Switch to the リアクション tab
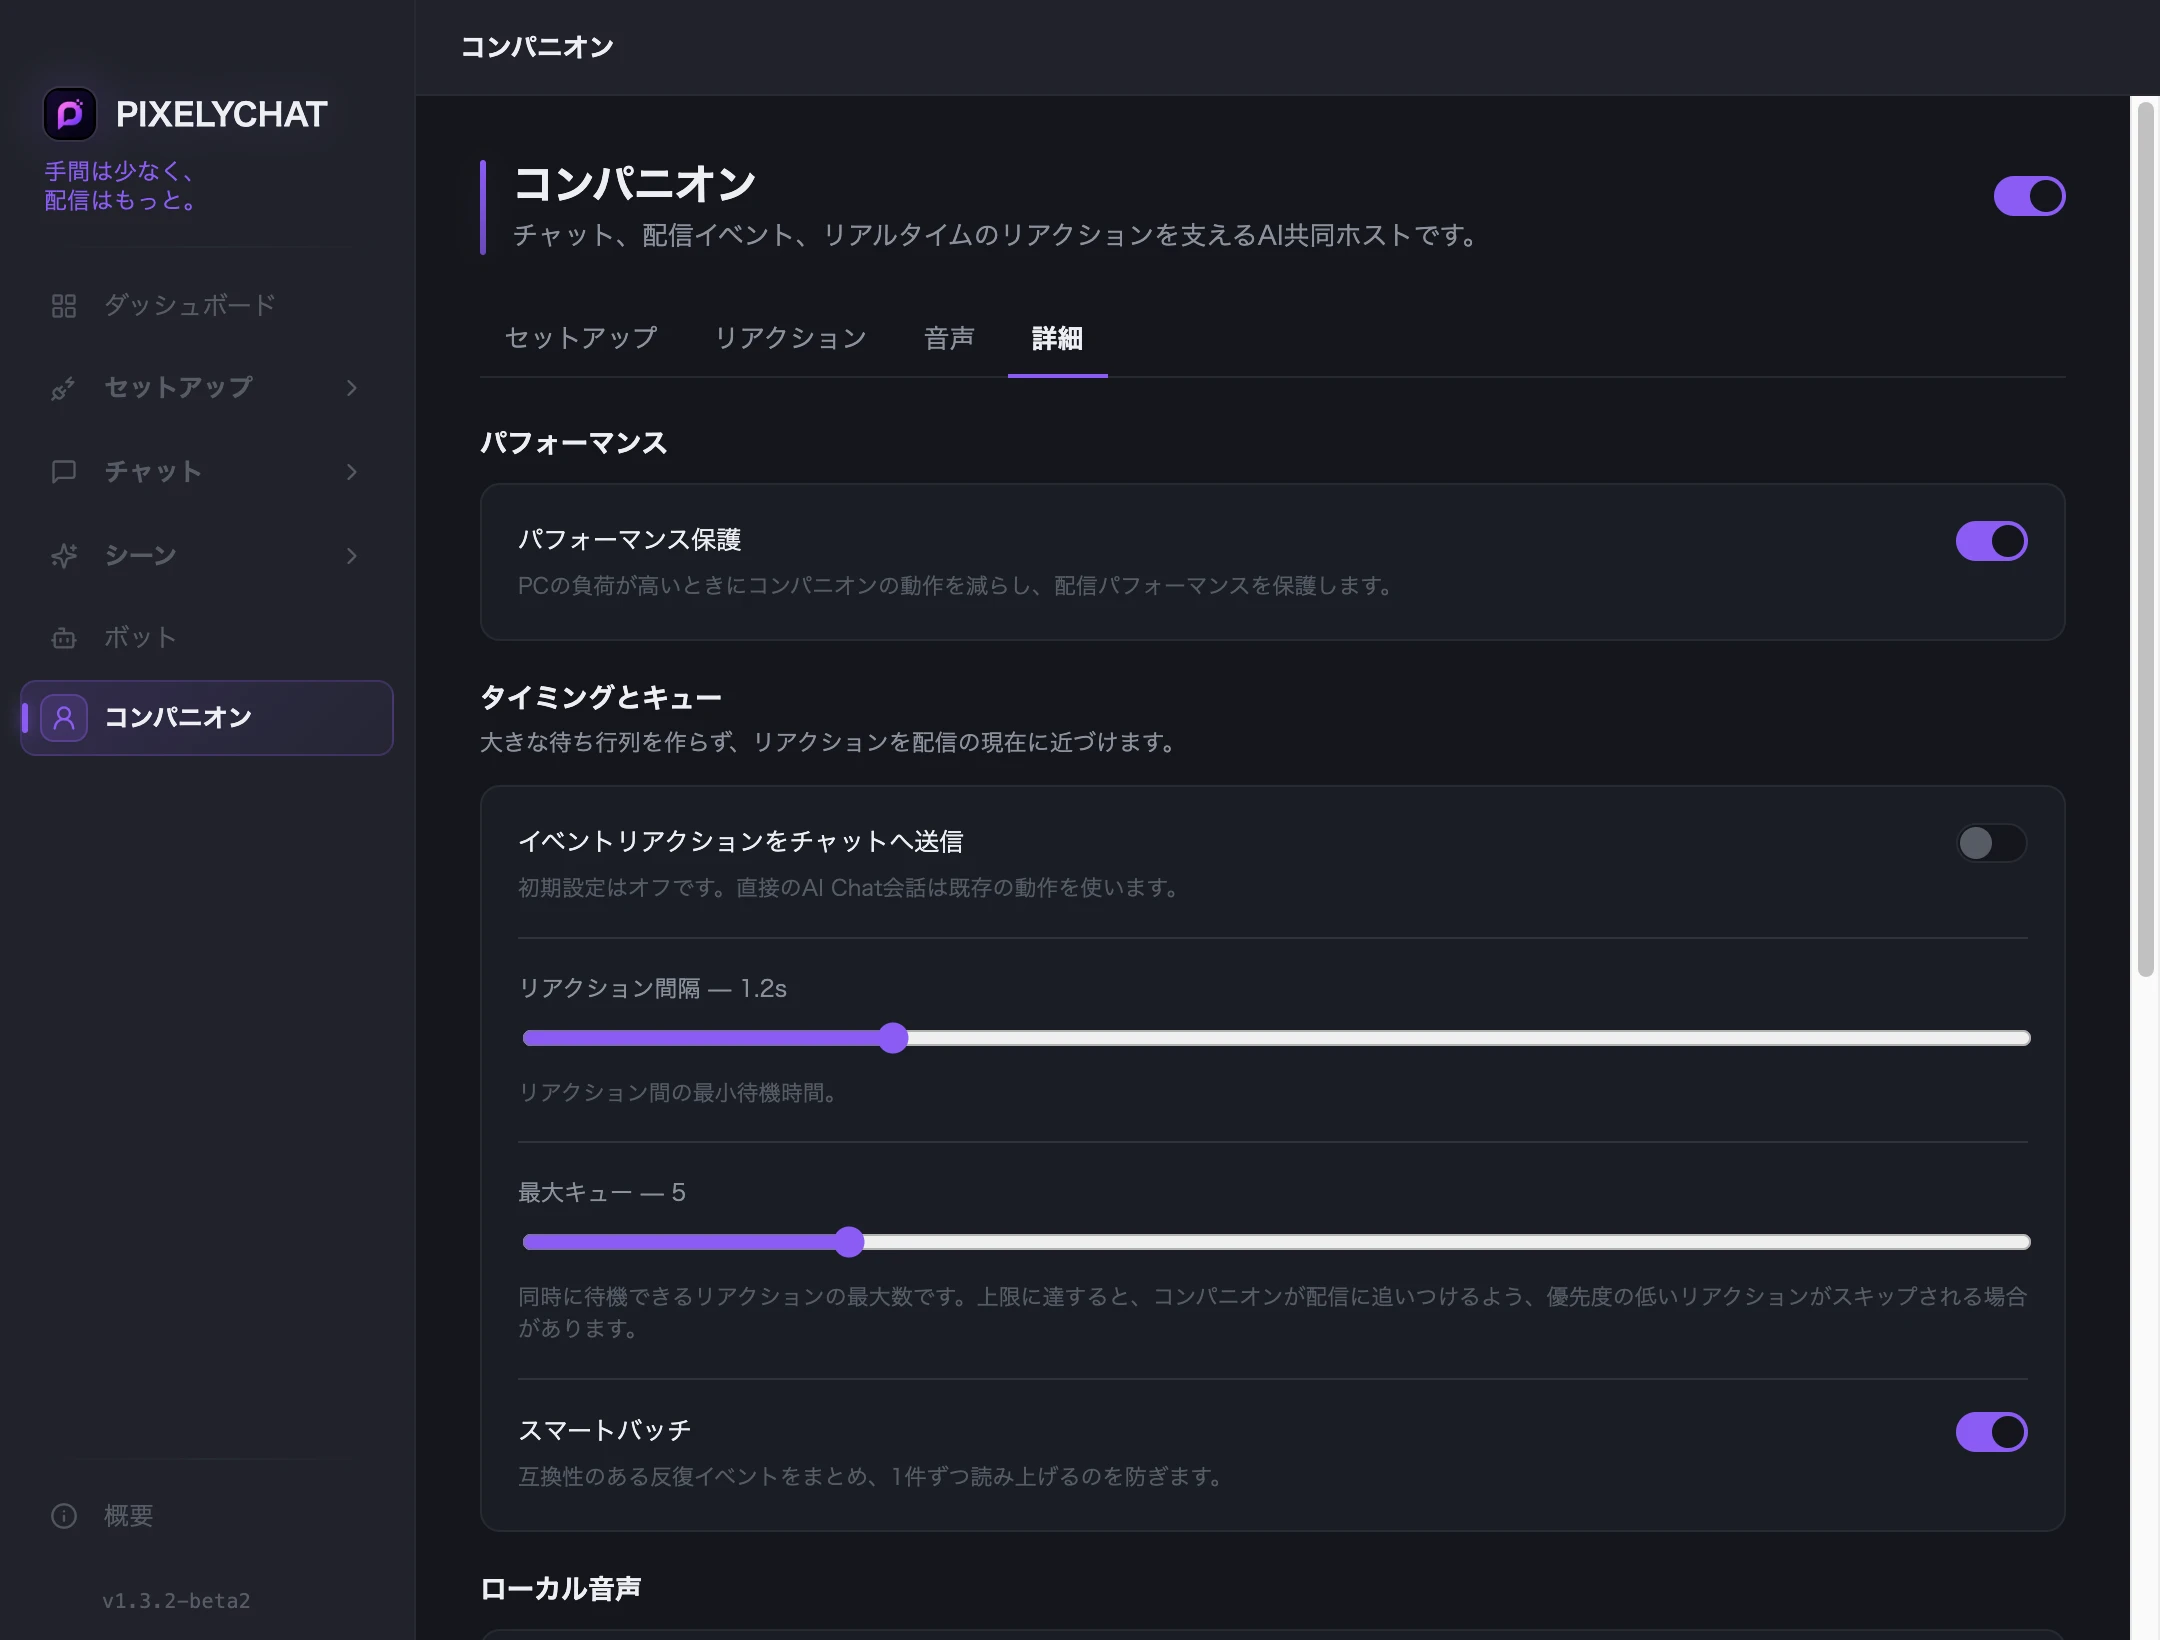The height and width of the screenshot is (1640, 2160). 791,338
